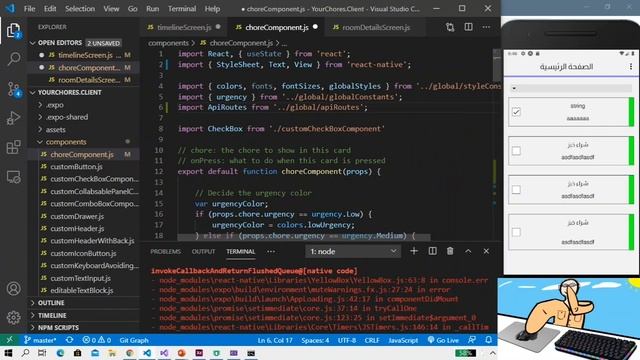Maximize the panel with up chevron
Viewport: 640px width, 360px height.
point(468,251)
